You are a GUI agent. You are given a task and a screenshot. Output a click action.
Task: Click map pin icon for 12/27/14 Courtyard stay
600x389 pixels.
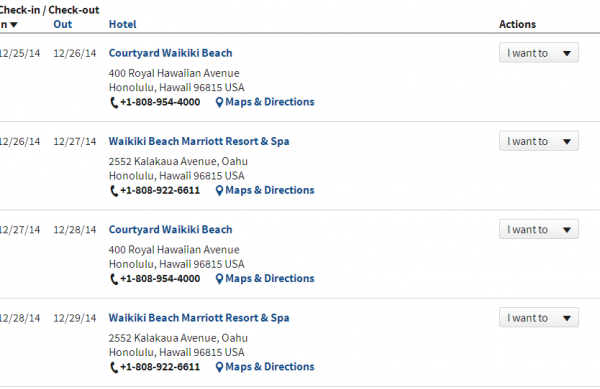point(219,279)
